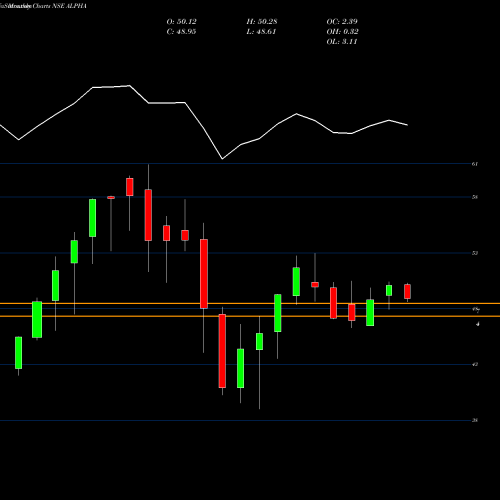Click the price axis label 58

click(x=475, y=197)
